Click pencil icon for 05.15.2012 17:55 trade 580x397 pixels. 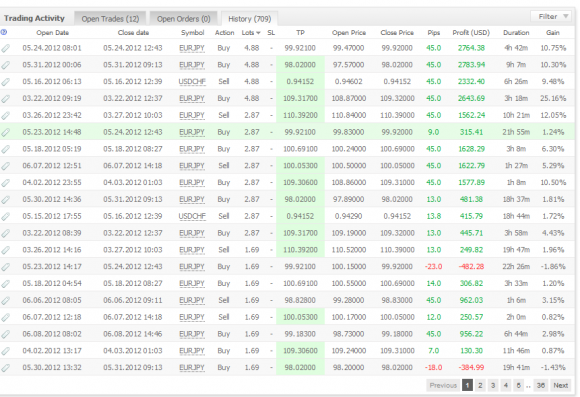point(6,216)
